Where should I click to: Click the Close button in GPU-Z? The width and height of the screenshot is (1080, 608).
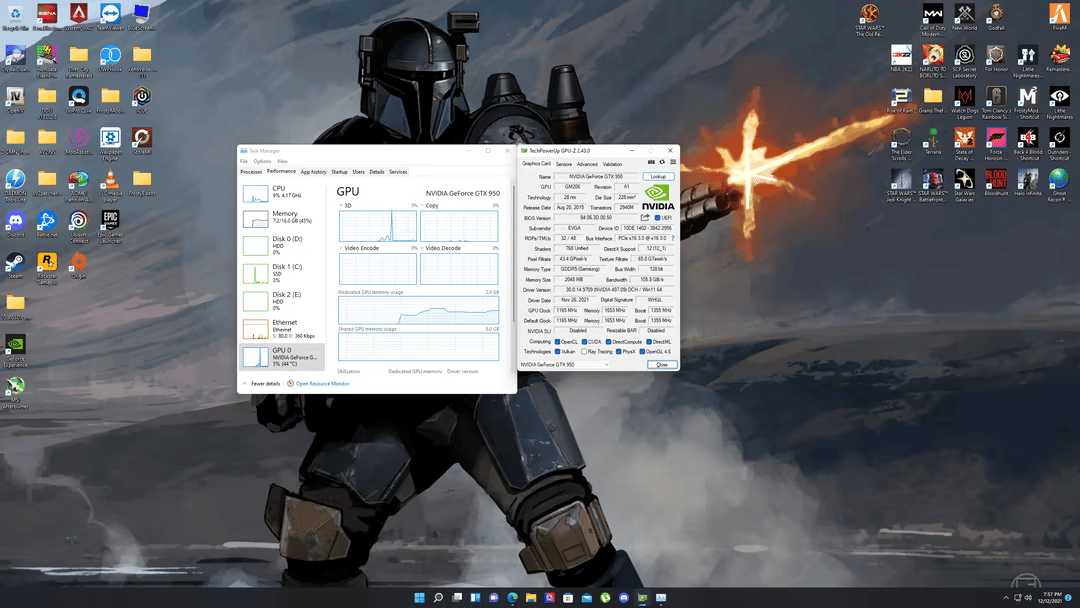pos(662,364)
